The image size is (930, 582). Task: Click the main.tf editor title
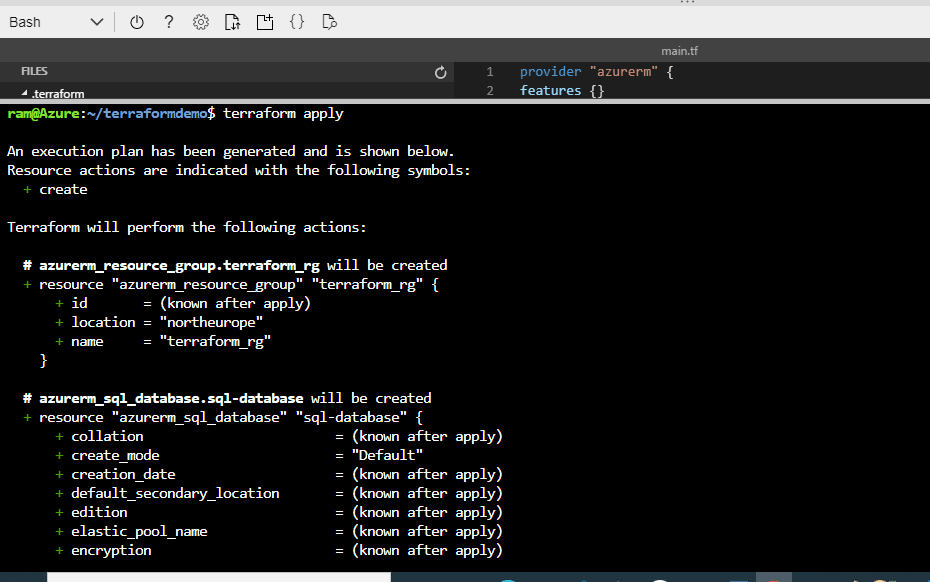coord(679,51)
